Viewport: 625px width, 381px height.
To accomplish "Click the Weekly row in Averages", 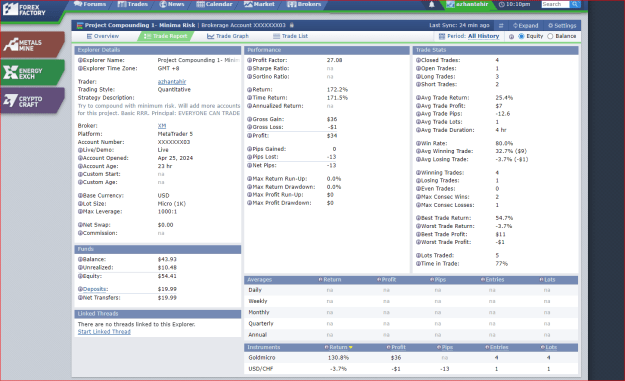I will 411,301.
